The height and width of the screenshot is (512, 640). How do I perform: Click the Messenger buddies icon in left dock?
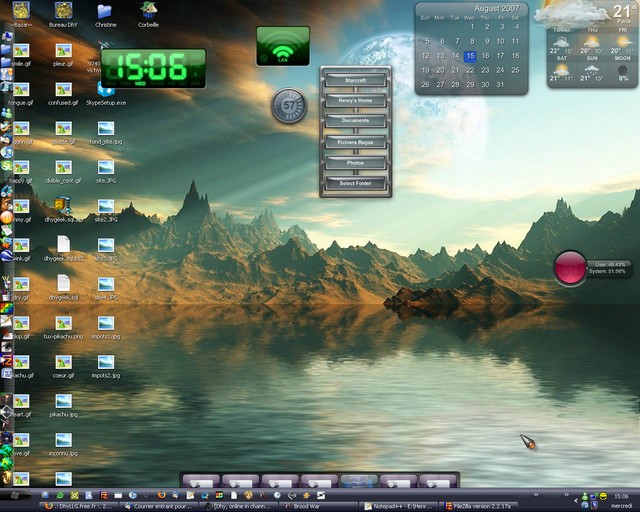point(6,113)
